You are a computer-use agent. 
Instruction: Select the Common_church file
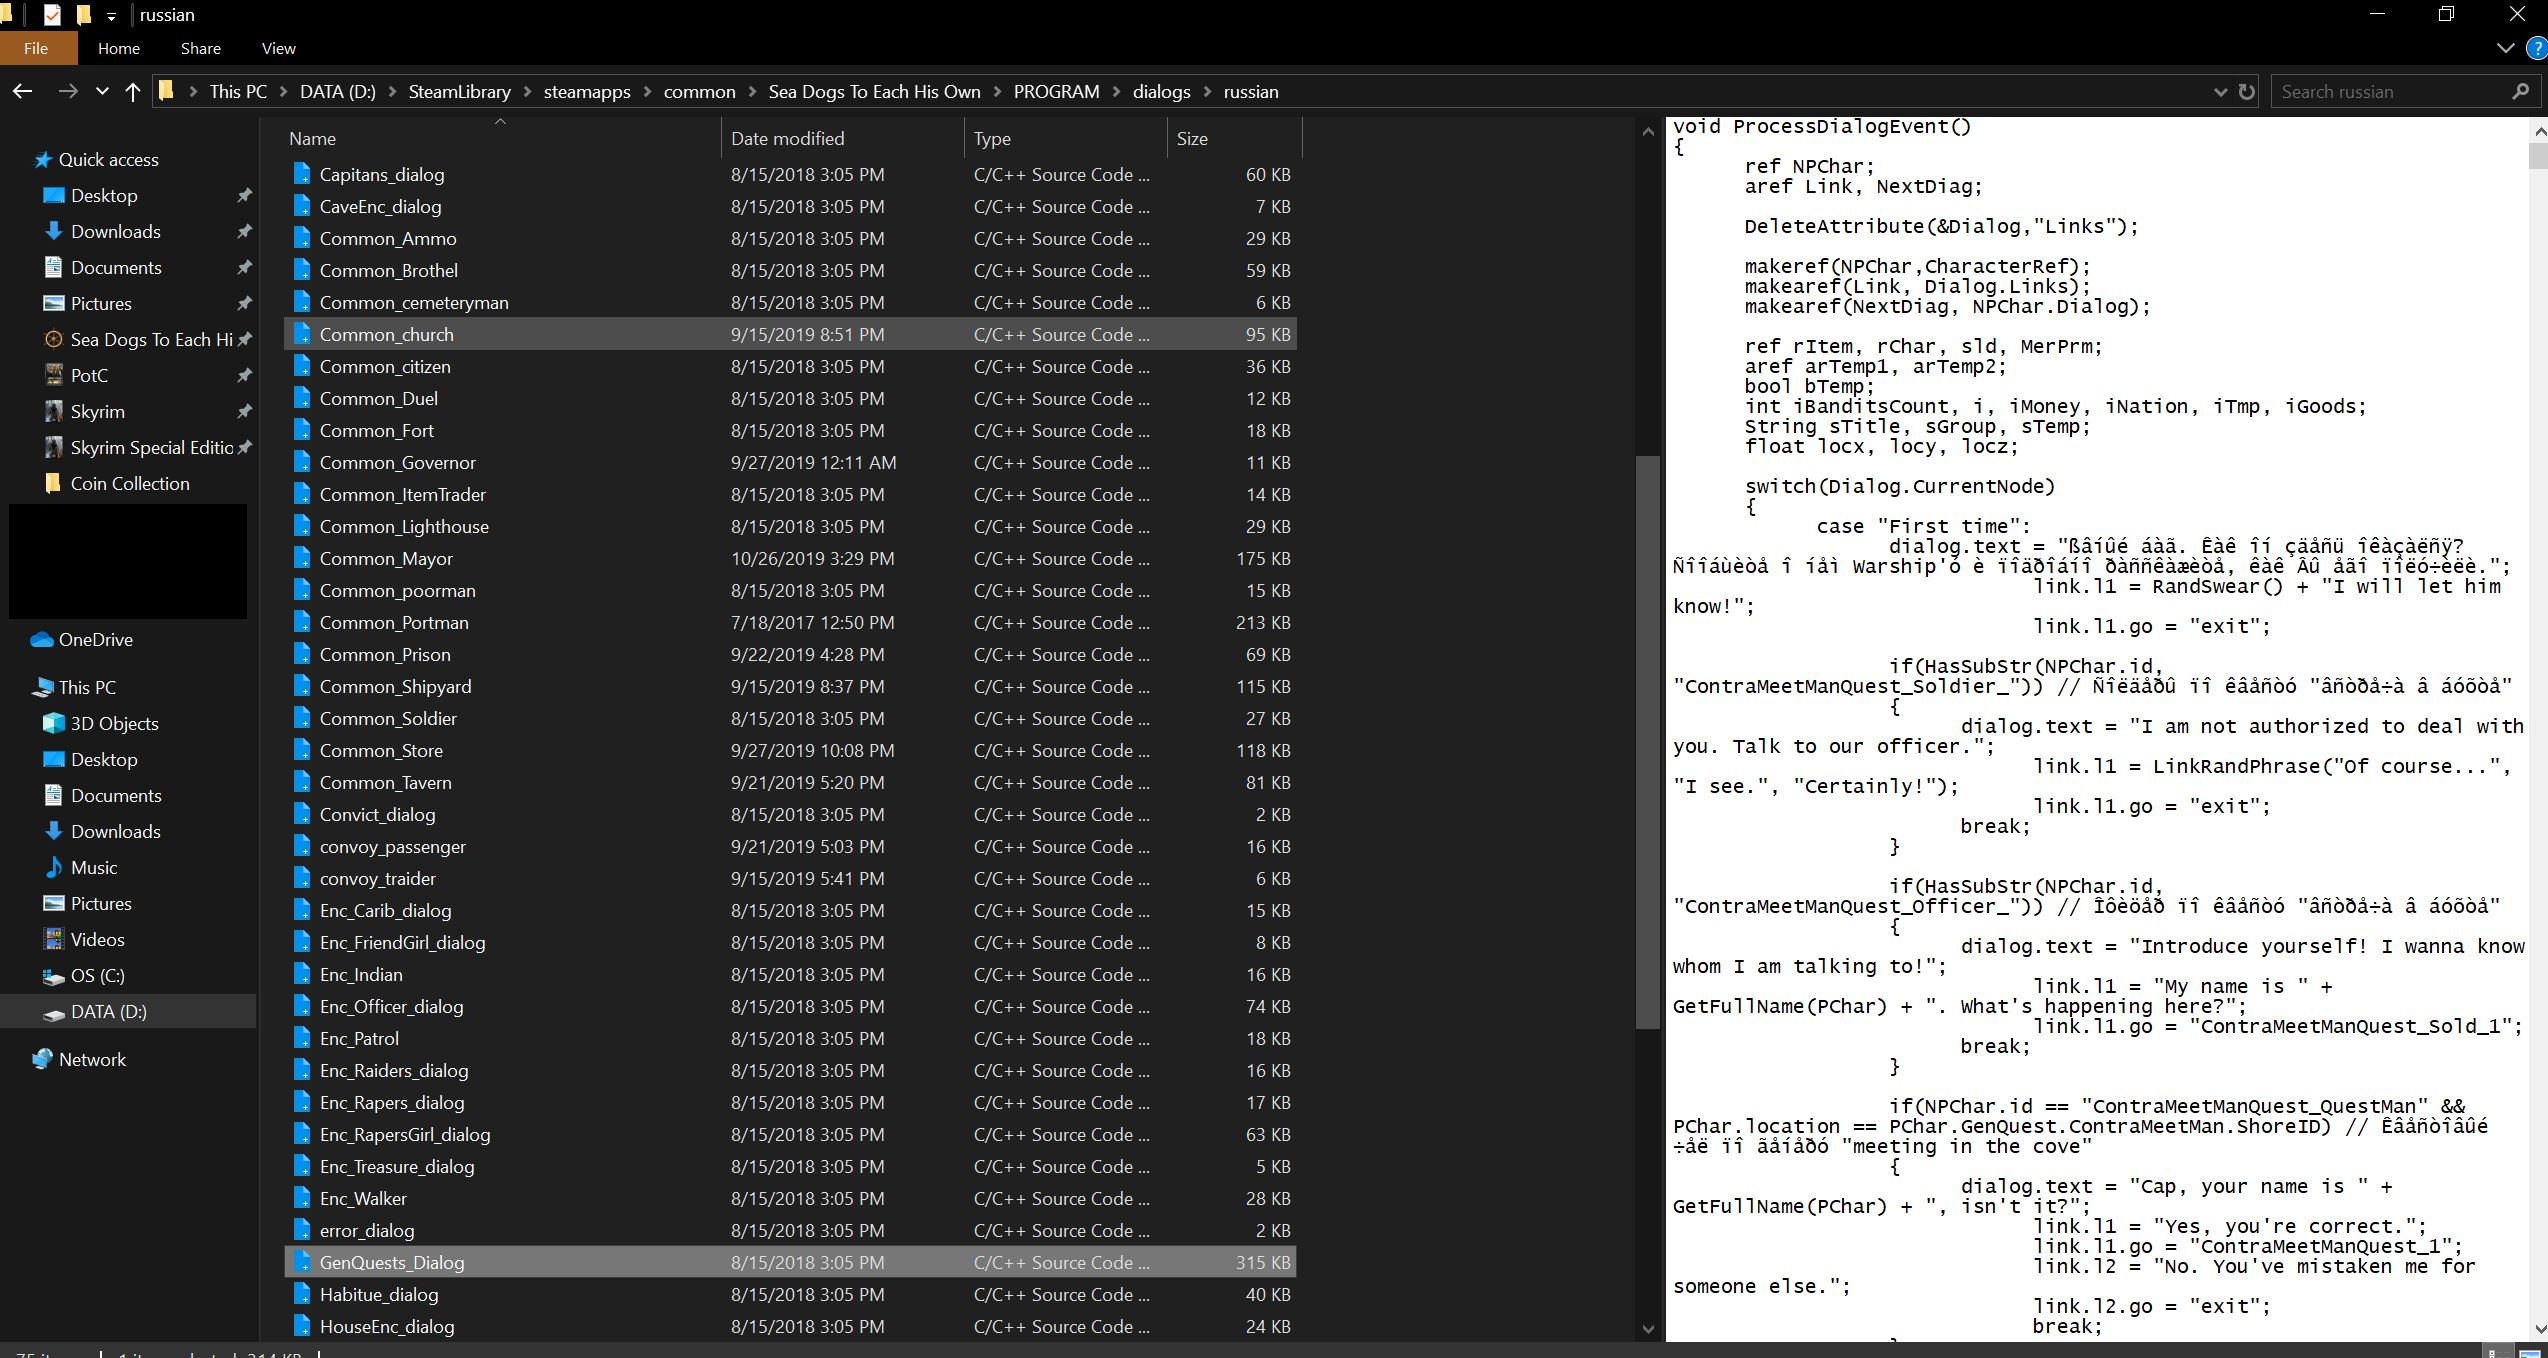pos(791,334)
